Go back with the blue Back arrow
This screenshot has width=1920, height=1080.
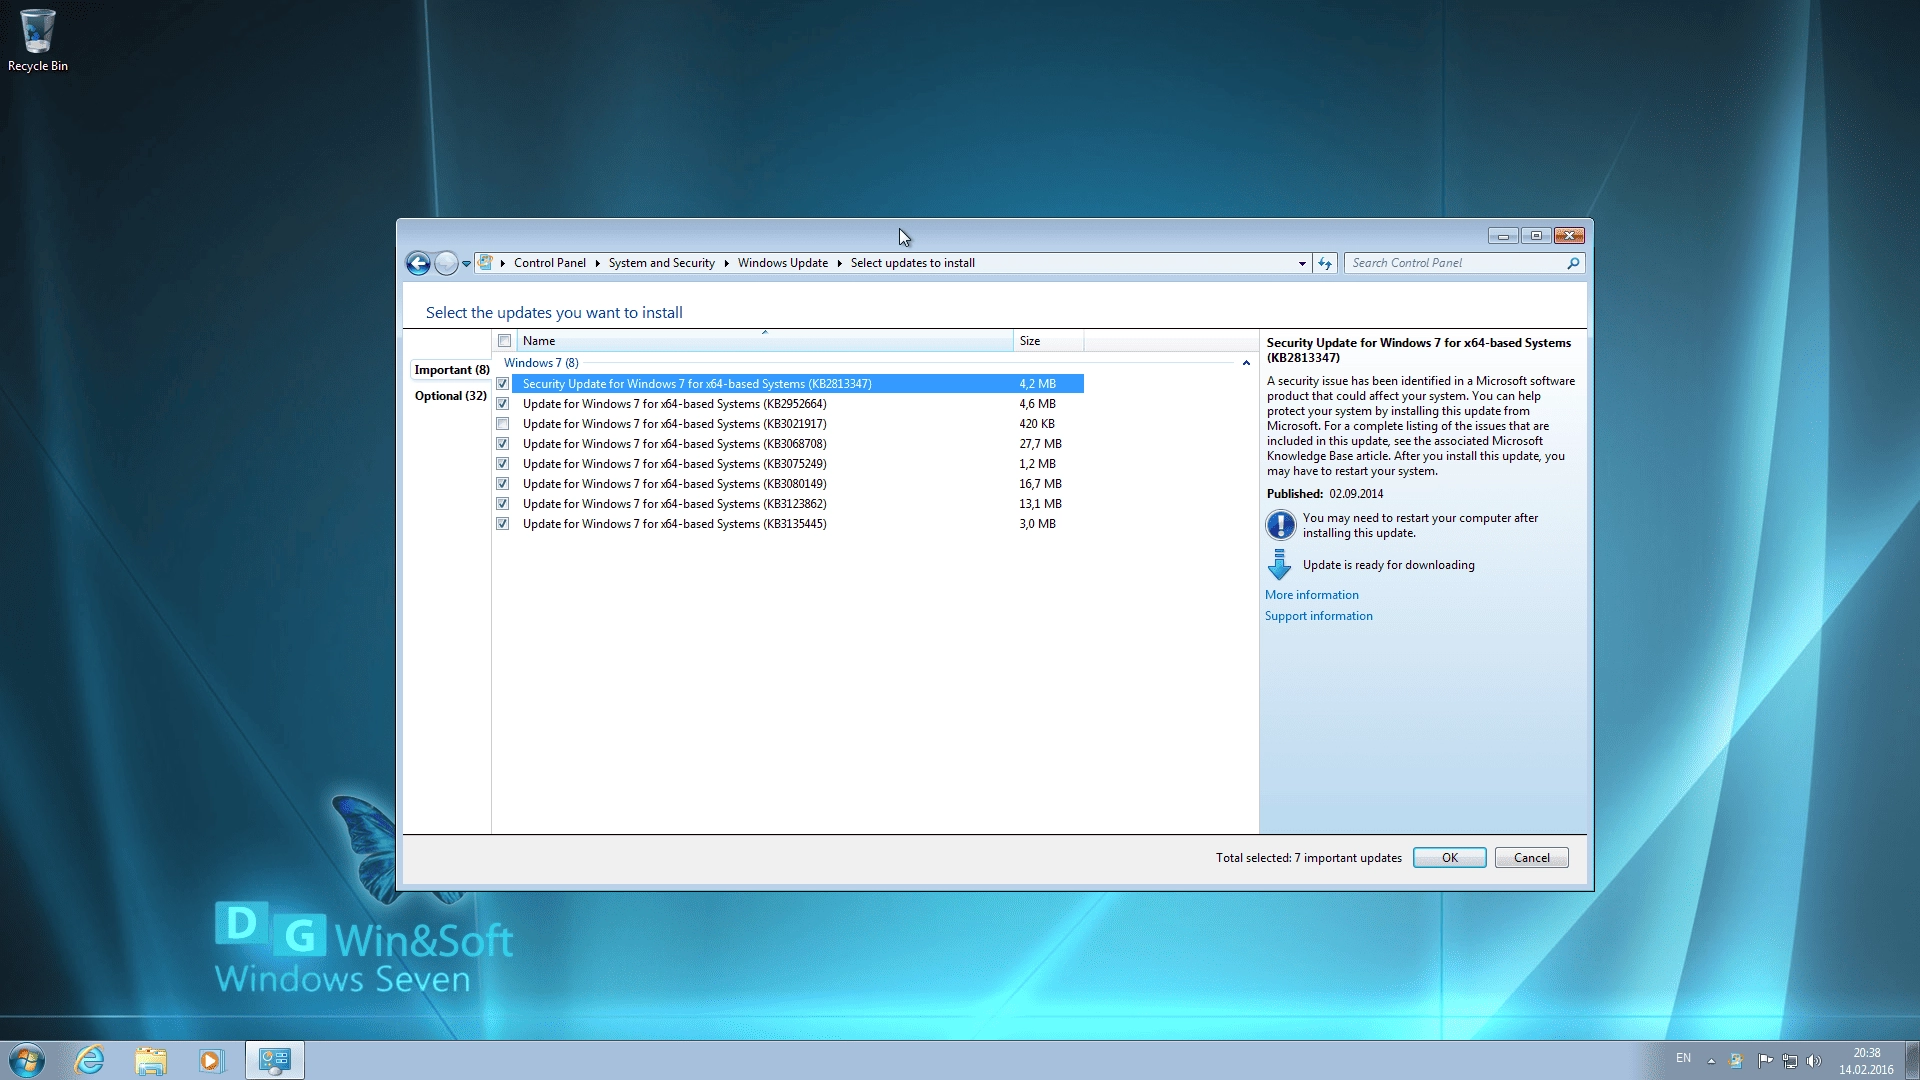click(x=418, y=263)
